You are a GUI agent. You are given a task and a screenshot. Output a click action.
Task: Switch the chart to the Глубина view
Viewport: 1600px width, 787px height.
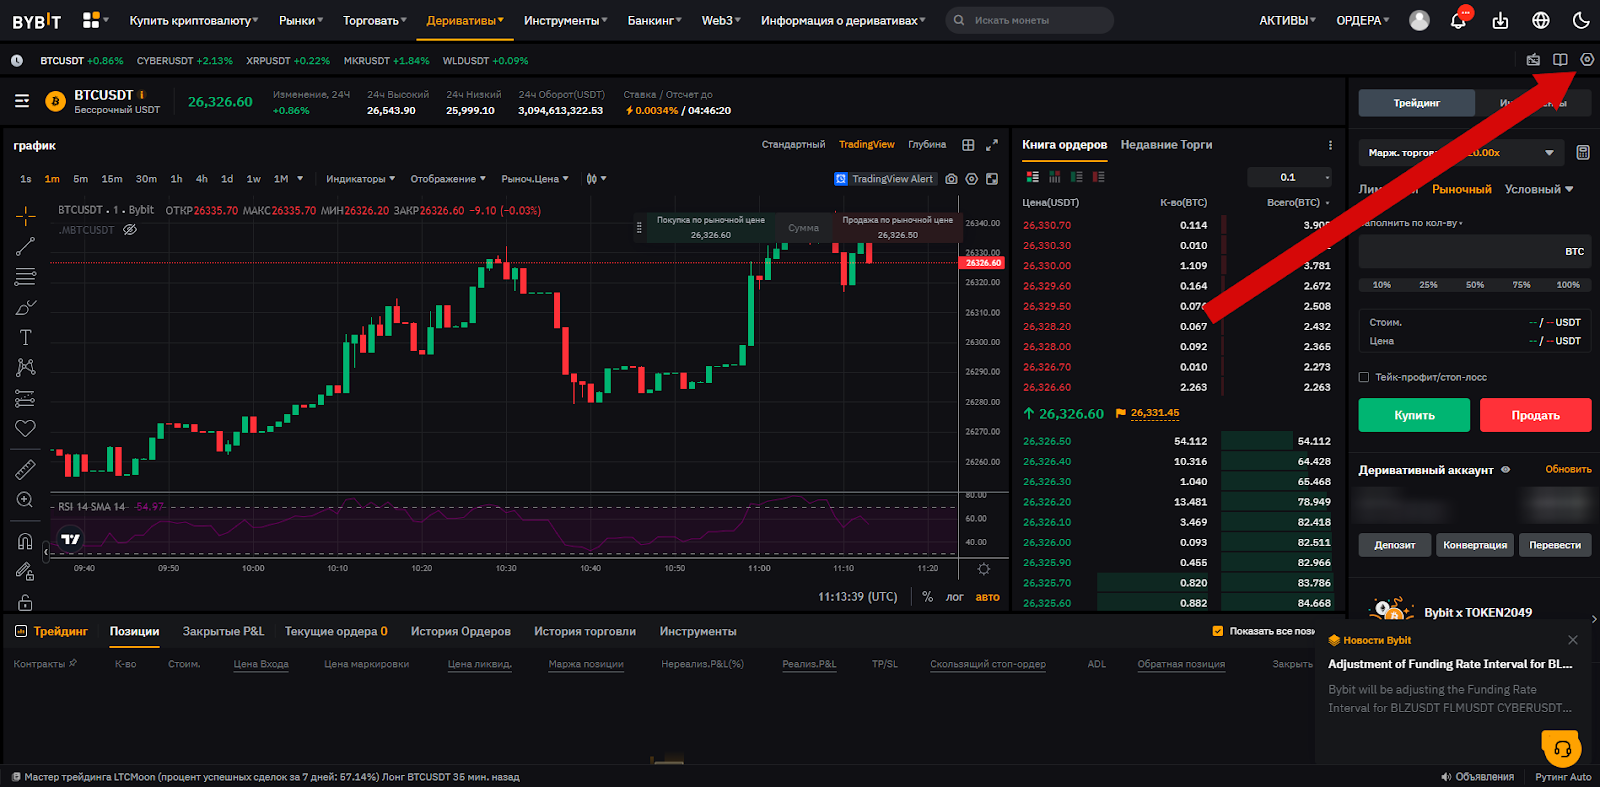pyautogui.click(x=927, y=145)
